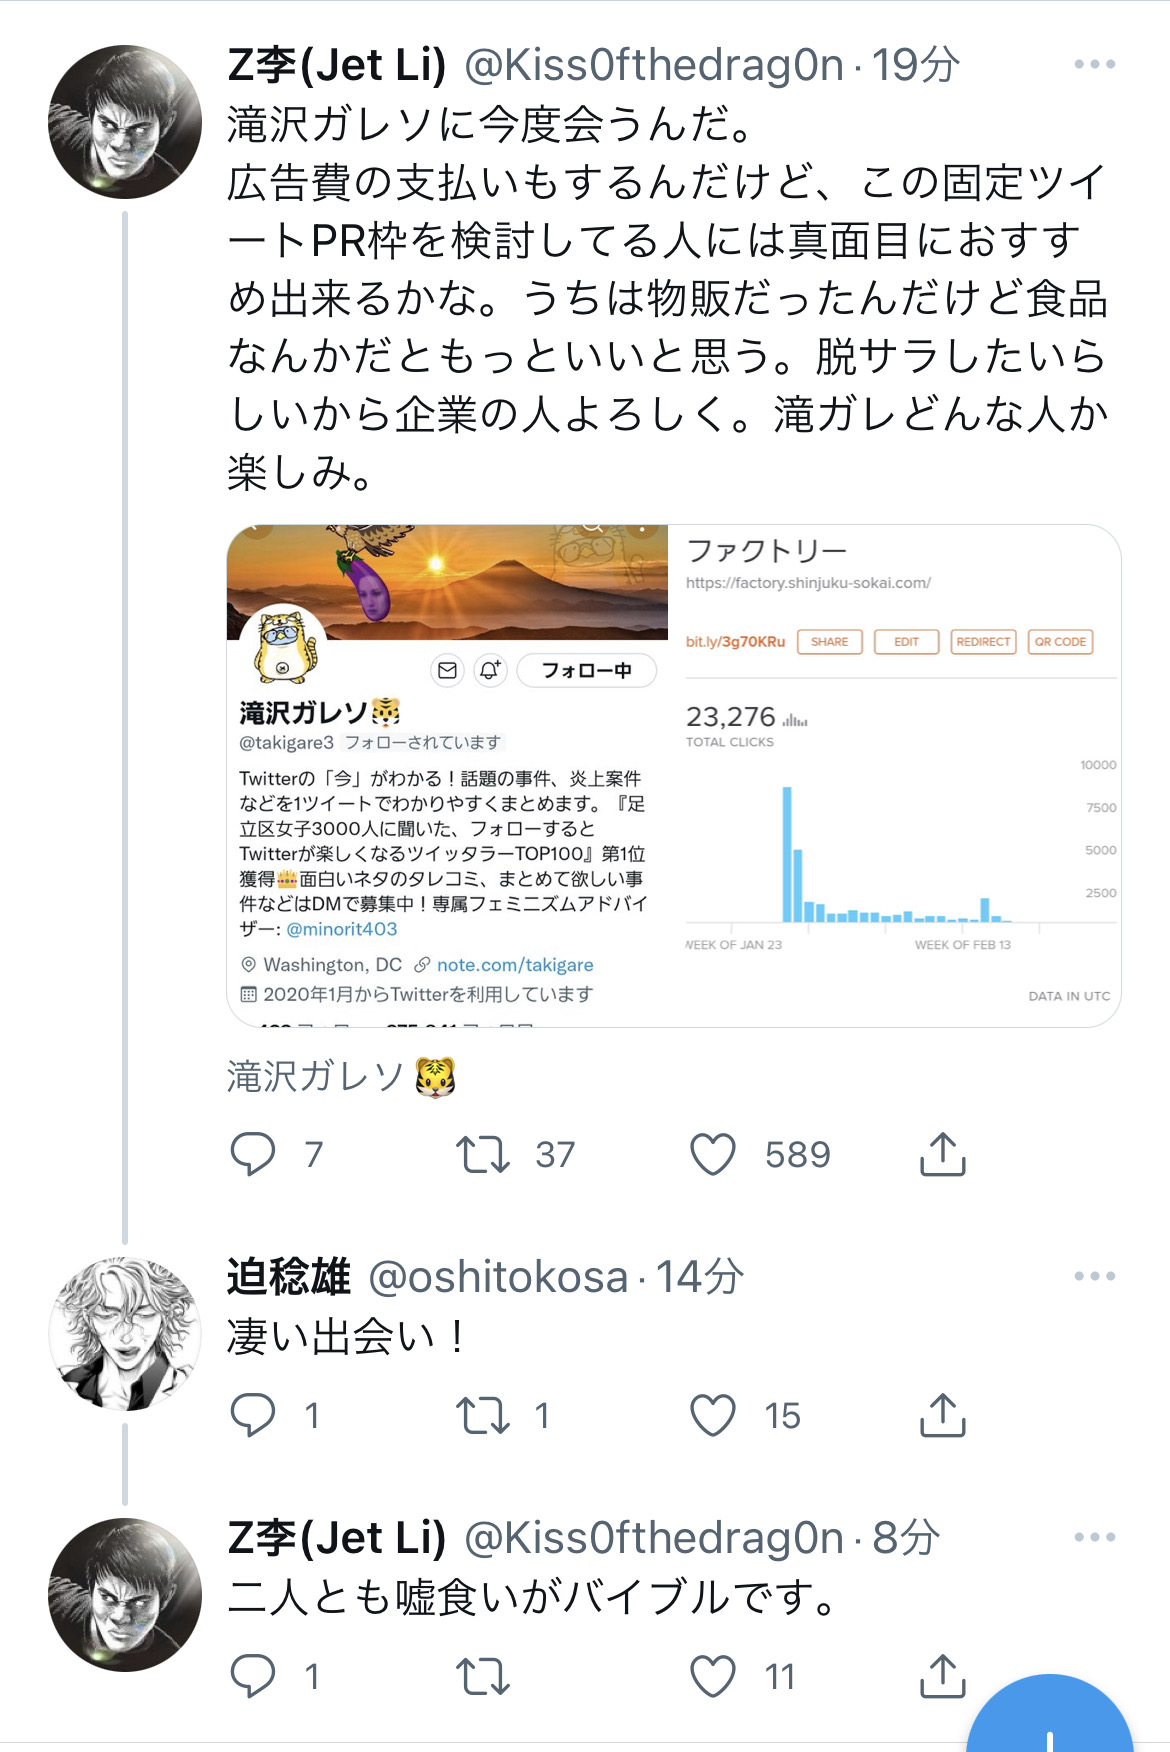This screenshot has width=1170, height=1752.
Task: Like the tweet with 589 likes
Action: coord(713,1154)
